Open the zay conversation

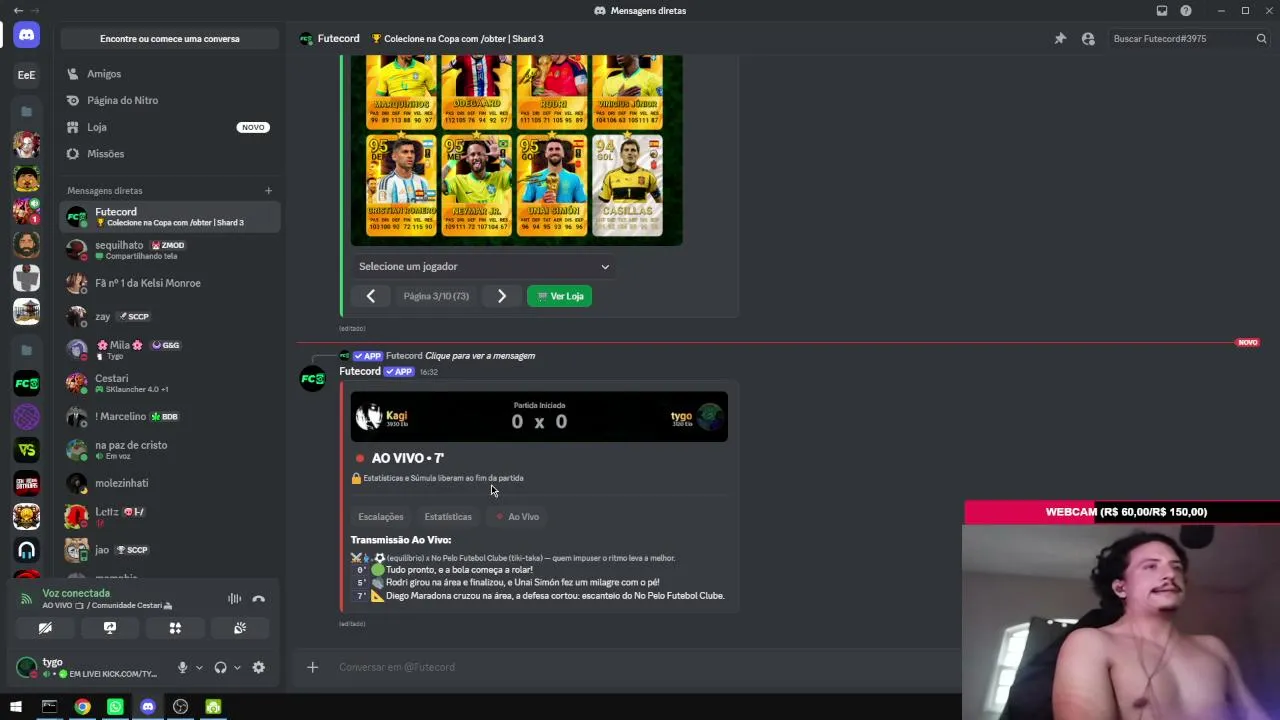click(170, 316)
